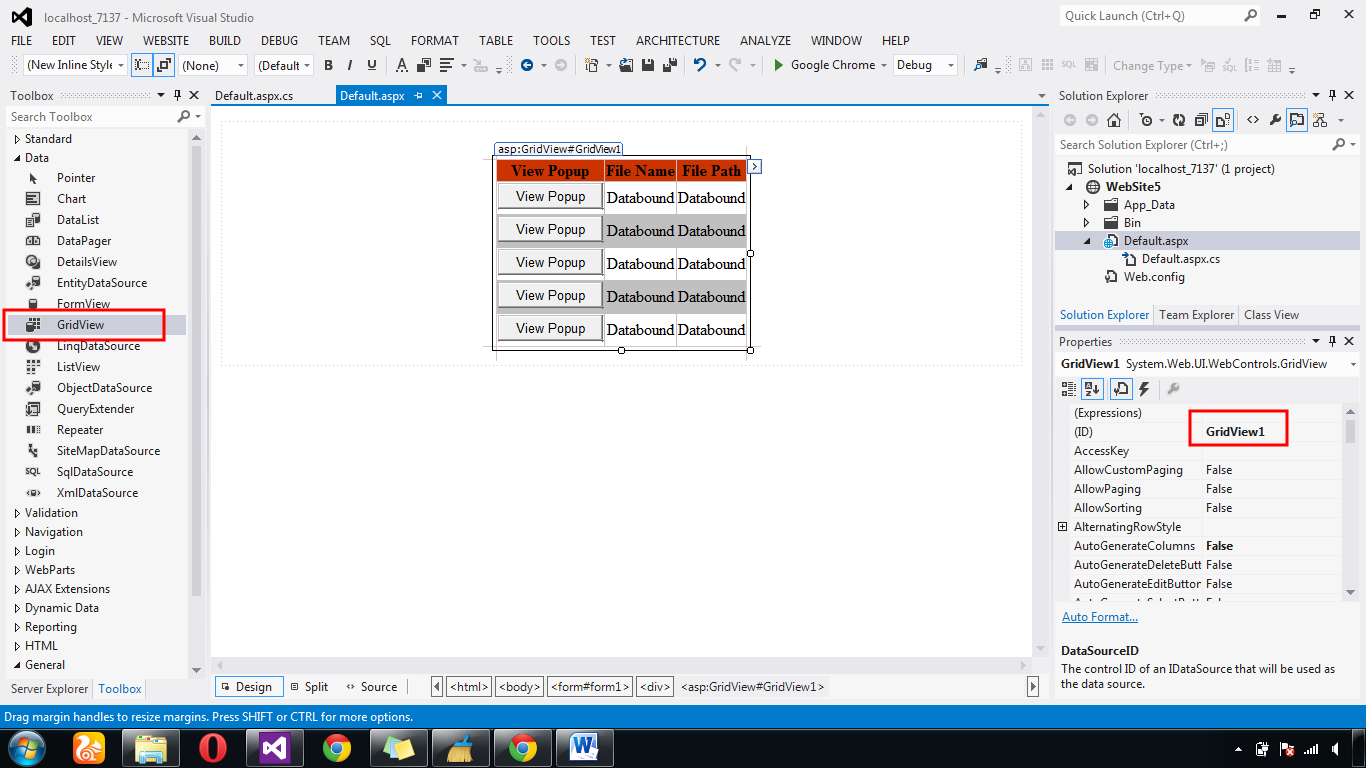This screenshot has height=768, width=1366.
Task: Click the Search Solution Explorer field
Action: pyautogui.click(x=1195, y=145)
